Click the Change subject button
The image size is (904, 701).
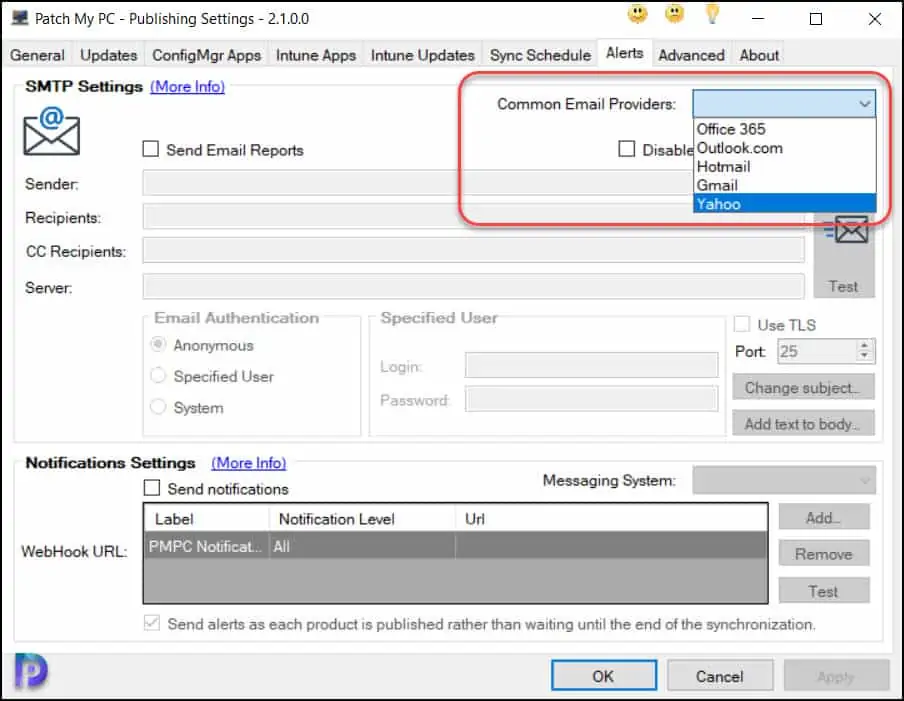803,387
